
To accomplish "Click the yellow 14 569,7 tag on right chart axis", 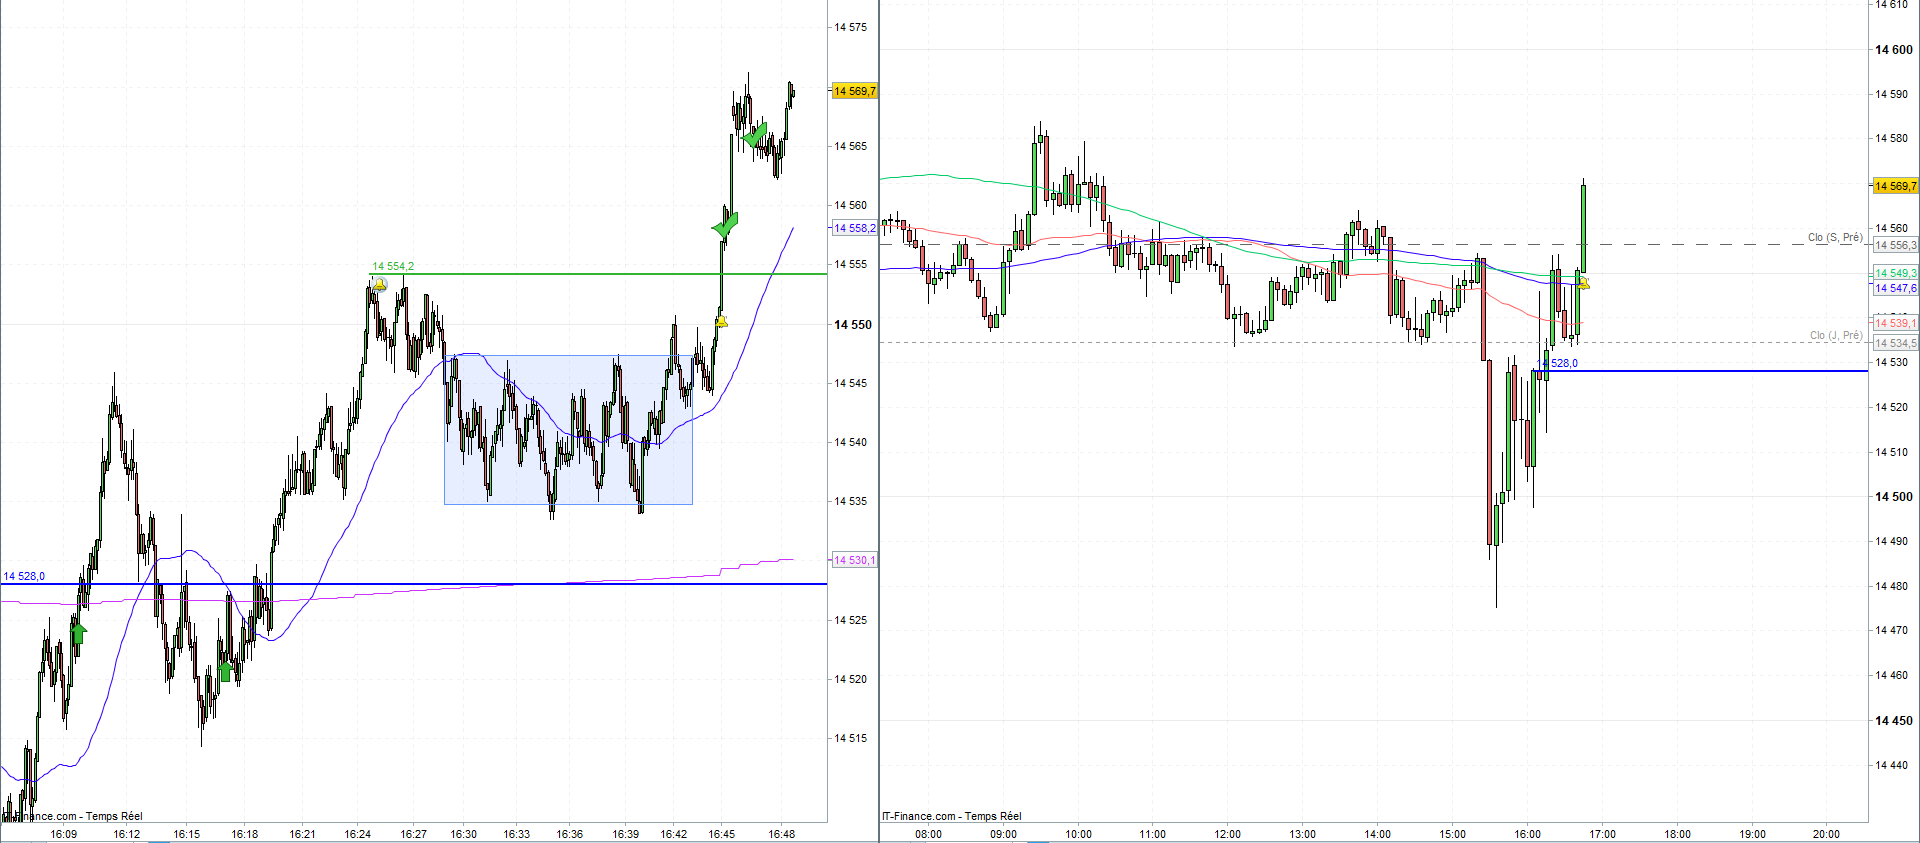I will tap(1895, 186).
